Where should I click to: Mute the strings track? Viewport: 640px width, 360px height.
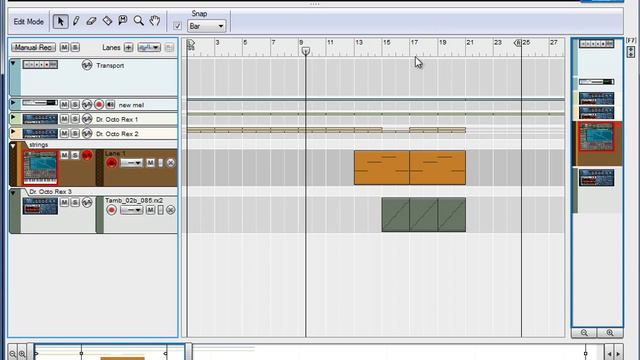(x=64, y=155)
